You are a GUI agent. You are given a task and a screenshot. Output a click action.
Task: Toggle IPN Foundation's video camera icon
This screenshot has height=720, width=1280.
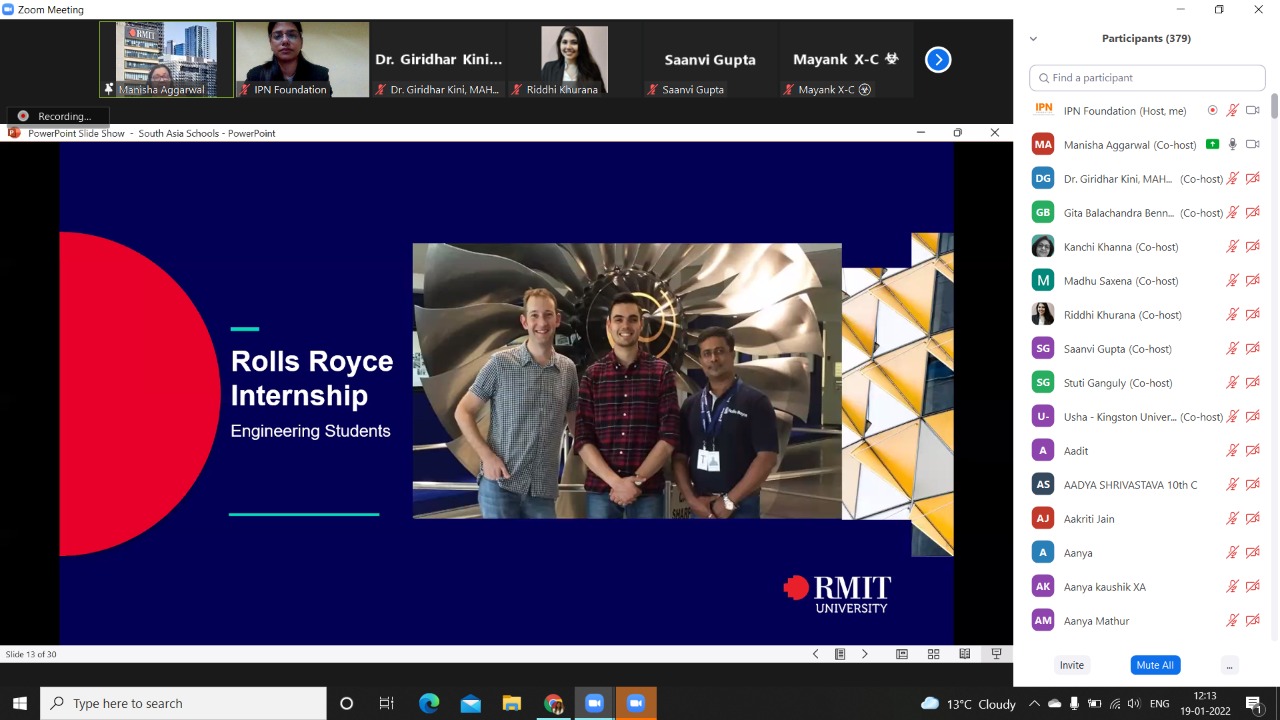click(x=1252, y=110)
